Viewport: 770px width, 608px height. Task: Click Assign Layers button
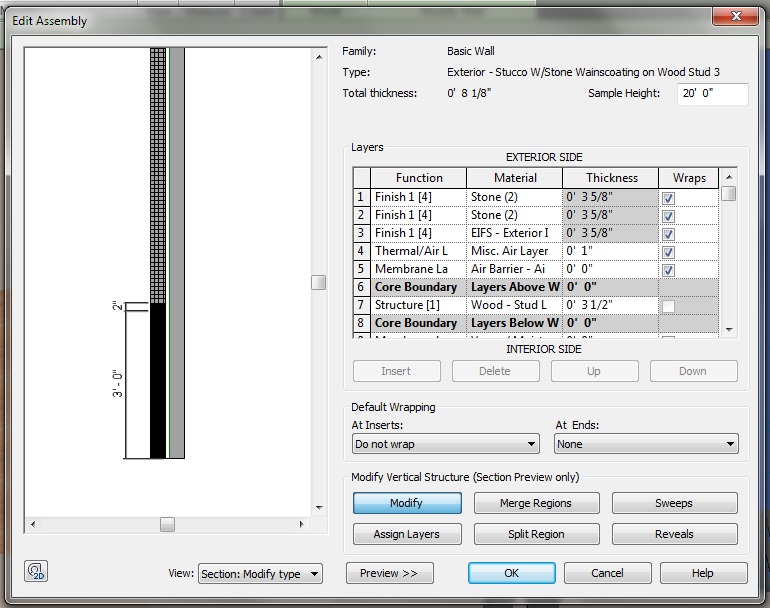pyautogui.click(x=407, y=534)
